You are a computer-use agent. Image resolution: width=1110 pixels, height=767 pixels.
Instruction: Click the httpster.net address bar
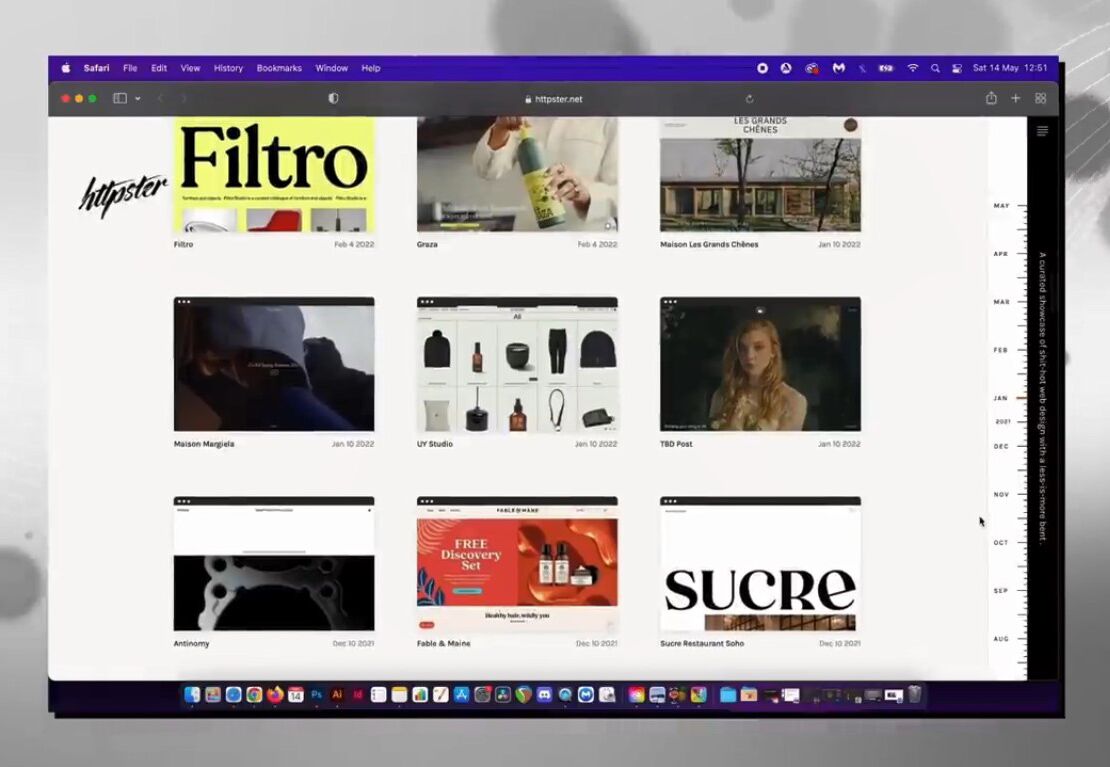click(x=556, y=99)
